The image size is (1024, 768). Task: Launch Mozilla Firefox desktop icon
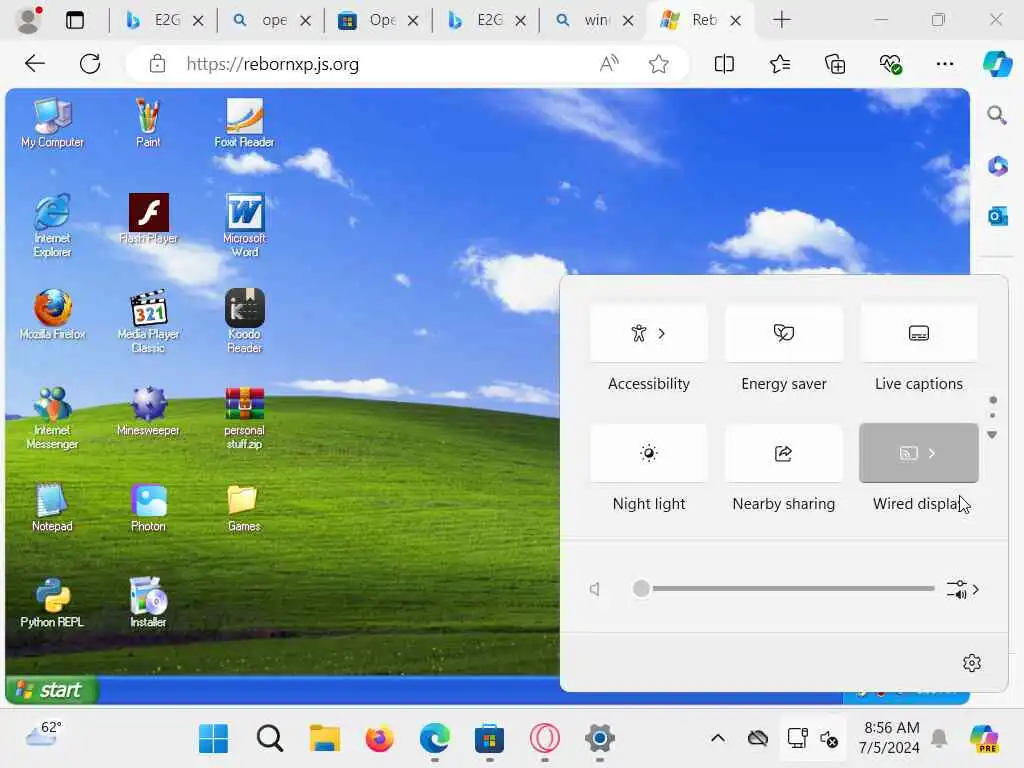coord(52,315)
